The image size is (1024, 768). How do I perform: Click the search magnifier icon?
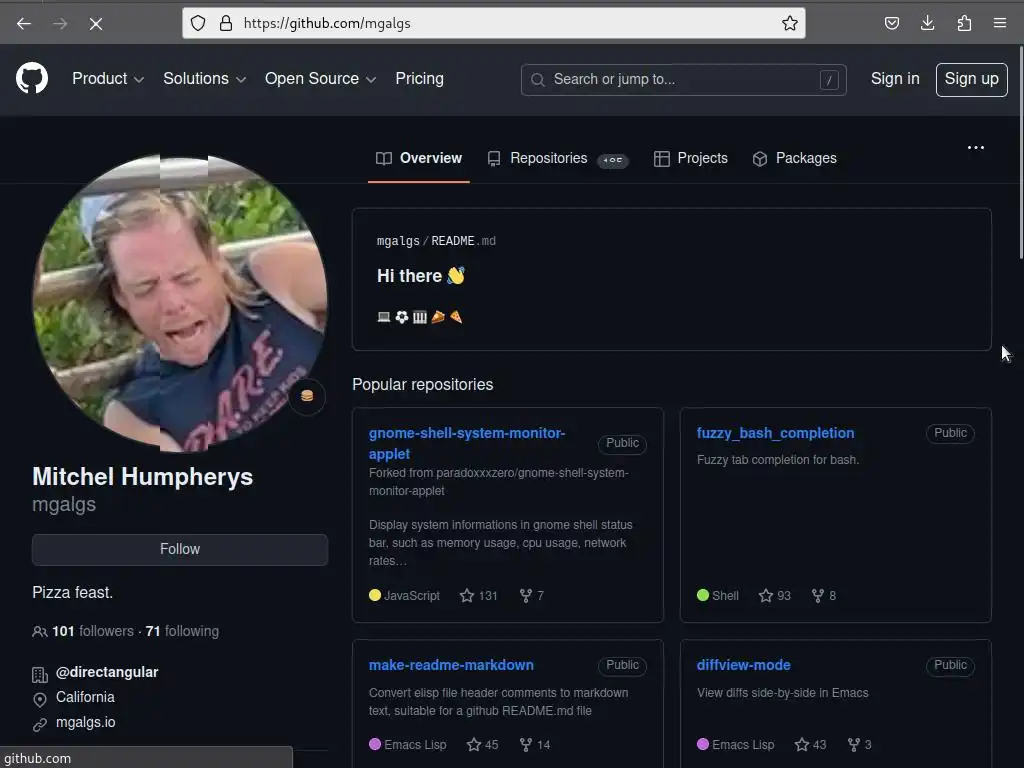(537, 80)
